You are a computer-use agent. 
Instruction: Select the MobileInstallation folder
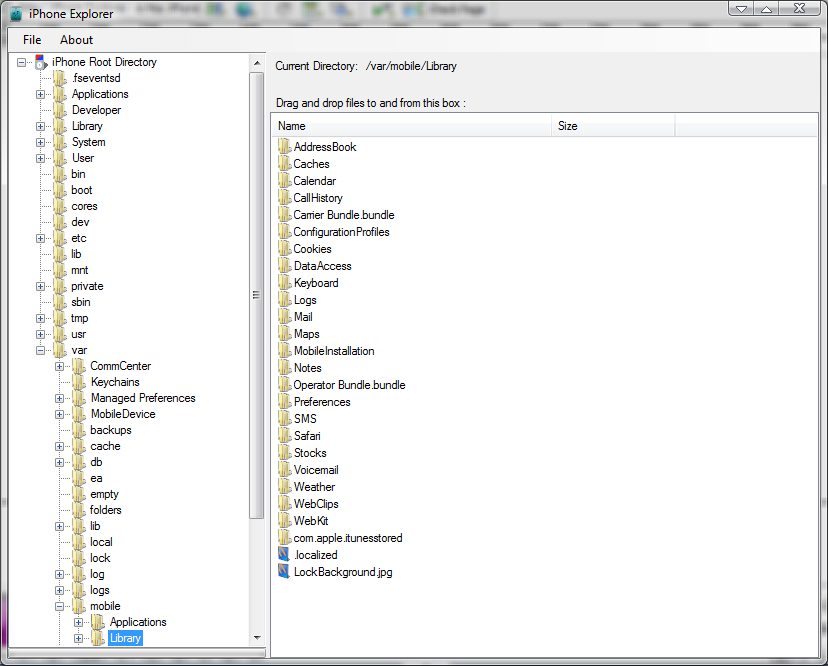pos(334,351)
